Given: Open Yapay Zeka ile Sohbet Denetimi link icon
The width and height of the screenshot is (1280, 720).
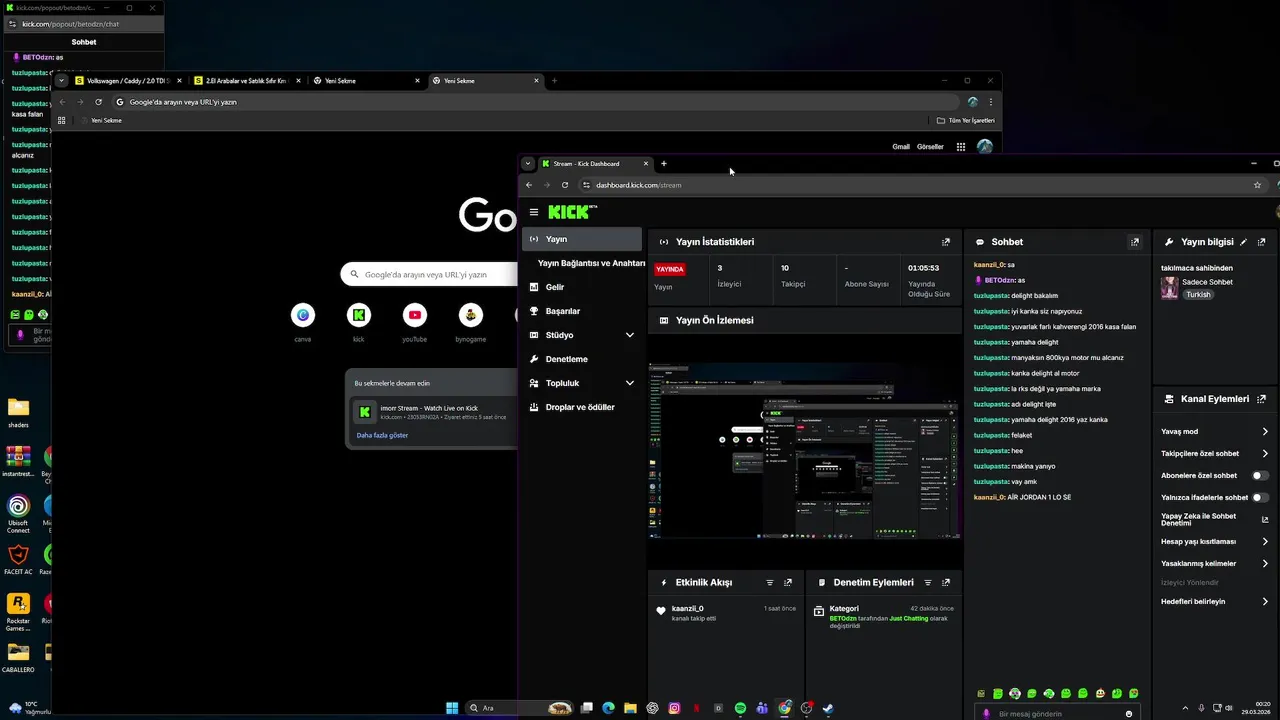Looking at the screenshot, I should coord(1265,520).
